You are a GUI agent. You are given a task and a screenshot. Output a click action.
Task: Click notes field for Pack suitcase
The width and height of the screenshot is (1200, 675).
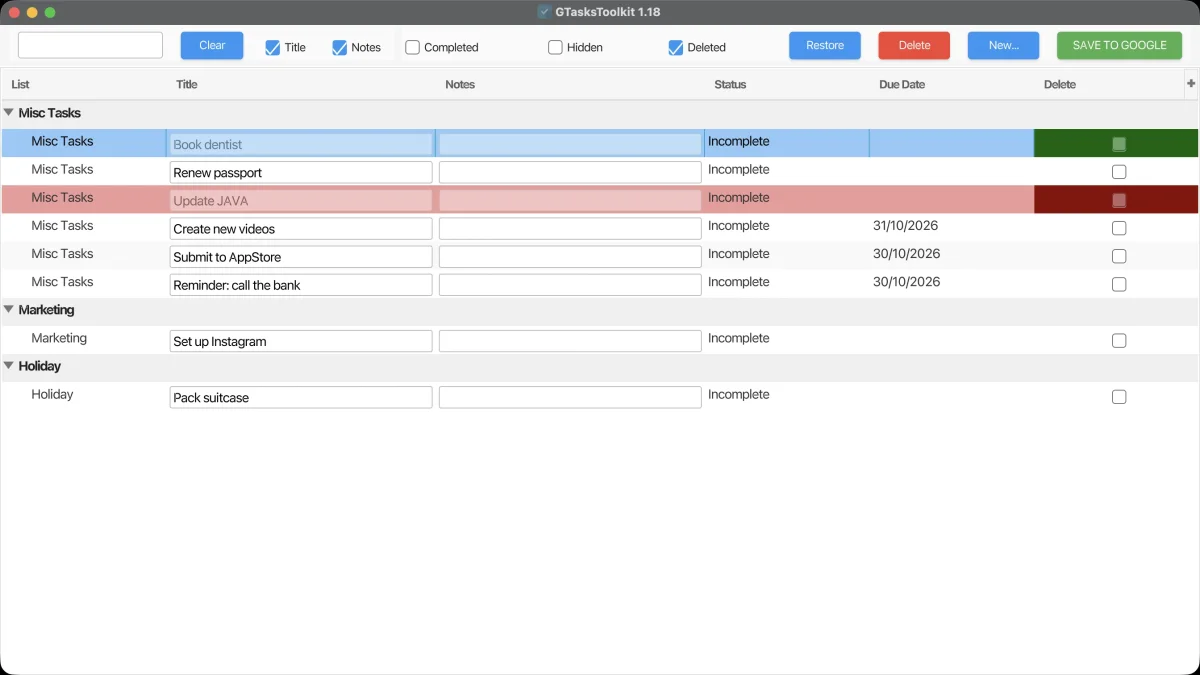click(x=570, y=397)
